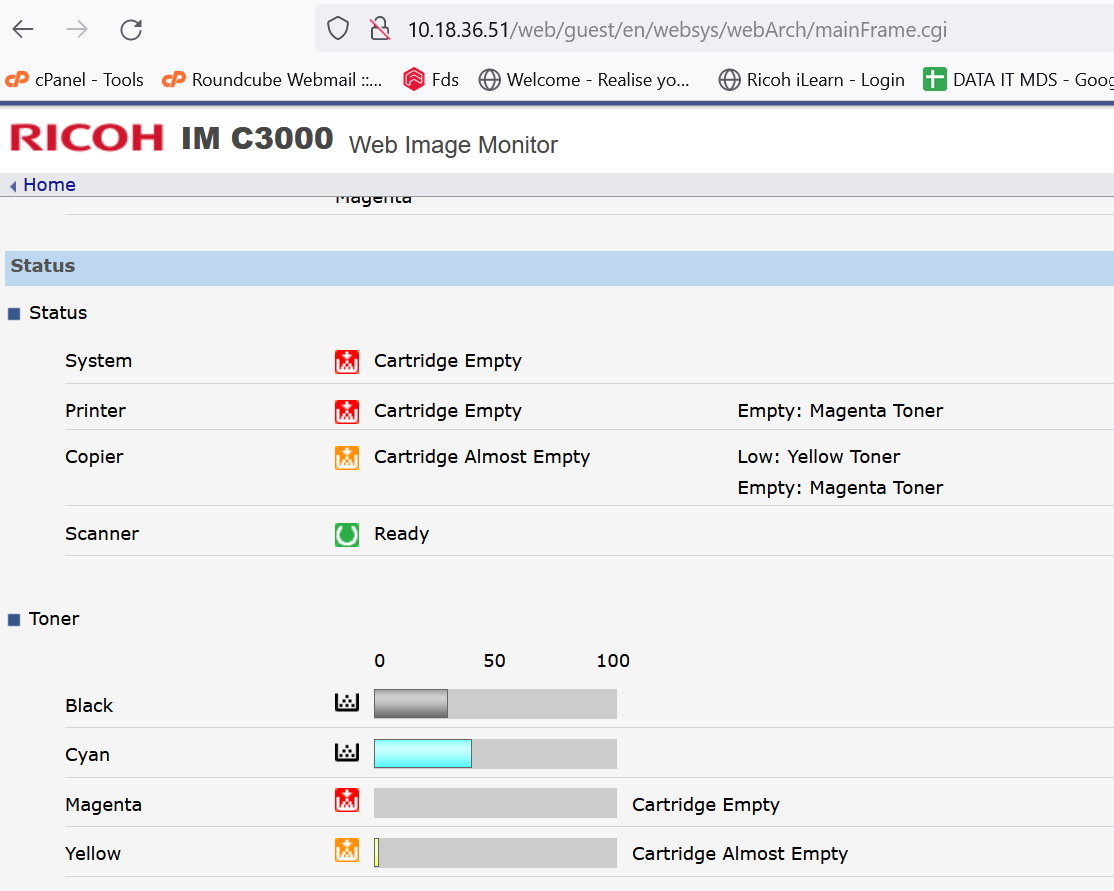Click the 'Ready' scanner status text
Image resolution: width=1114 pixels, height=891 pixels.
[401, 534]
